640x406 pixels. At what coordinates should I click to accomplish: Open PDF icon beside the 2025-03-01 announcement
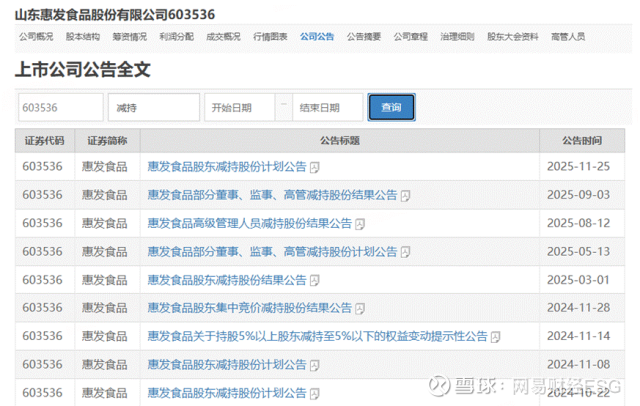[314, 280]
